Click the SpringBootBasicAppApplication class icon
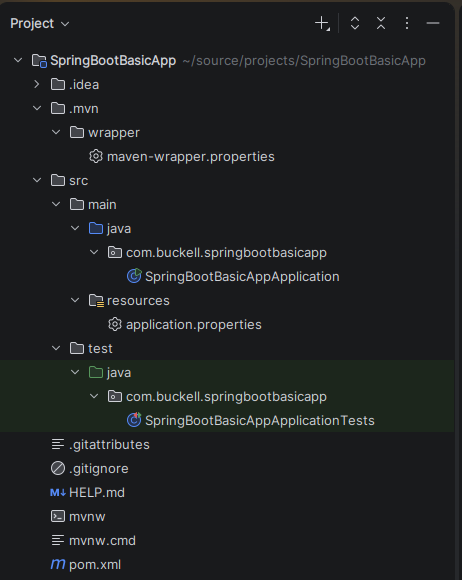This screenshot has height=580, width=462. click(x=134, y=276)
